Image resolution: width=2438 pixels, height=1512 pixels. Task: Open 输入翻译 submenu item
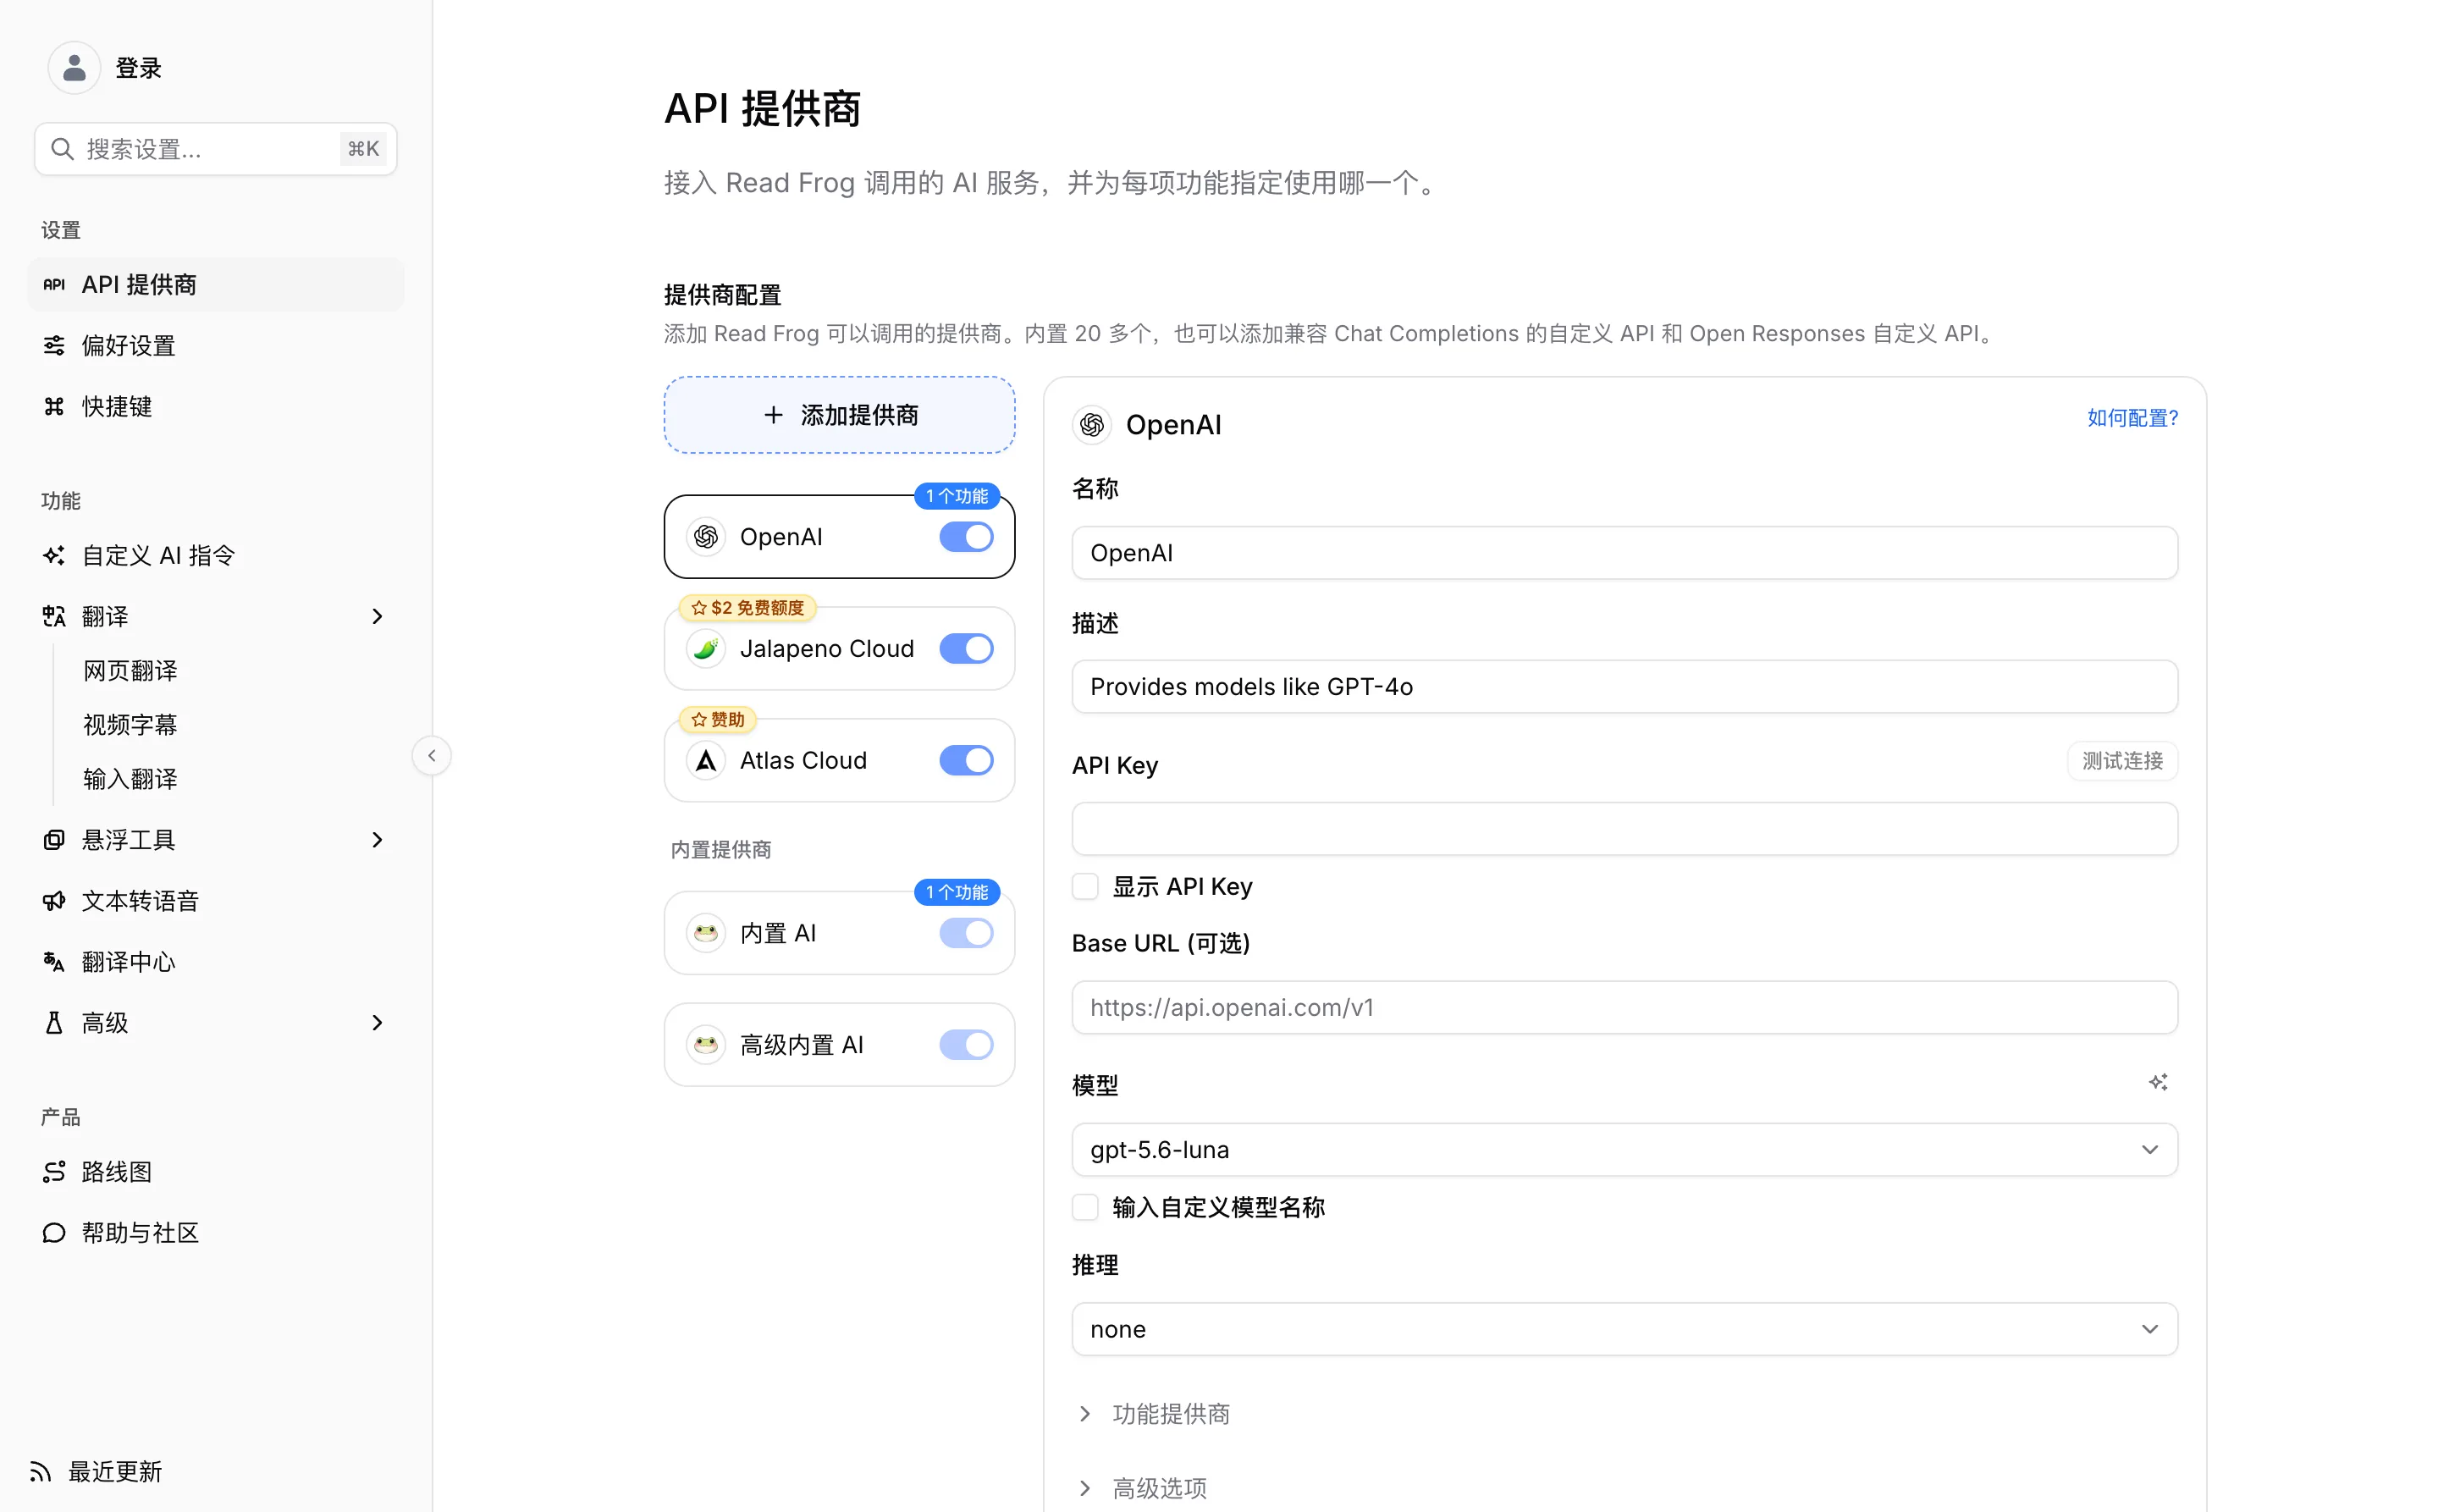(x=130, y=779)
